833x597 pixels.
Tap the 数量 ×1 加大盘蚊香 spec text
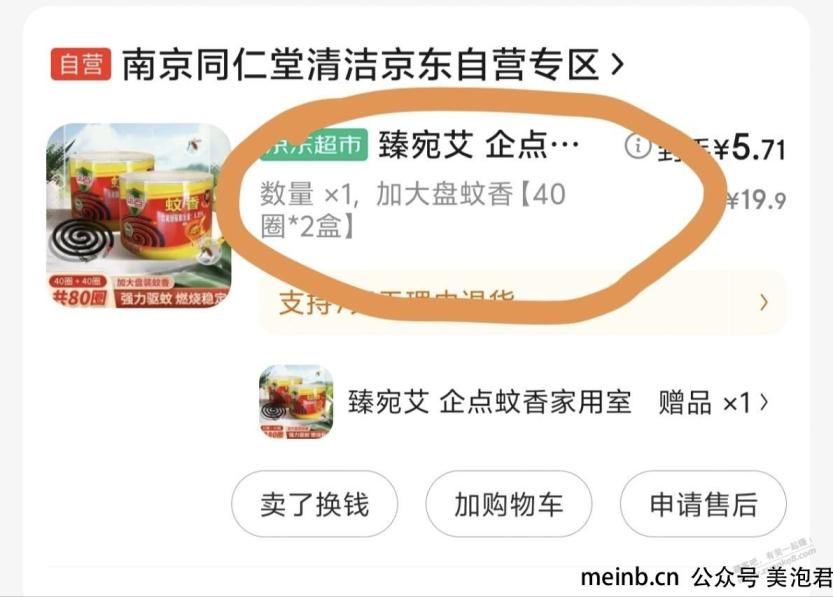(x=413, y=210)
